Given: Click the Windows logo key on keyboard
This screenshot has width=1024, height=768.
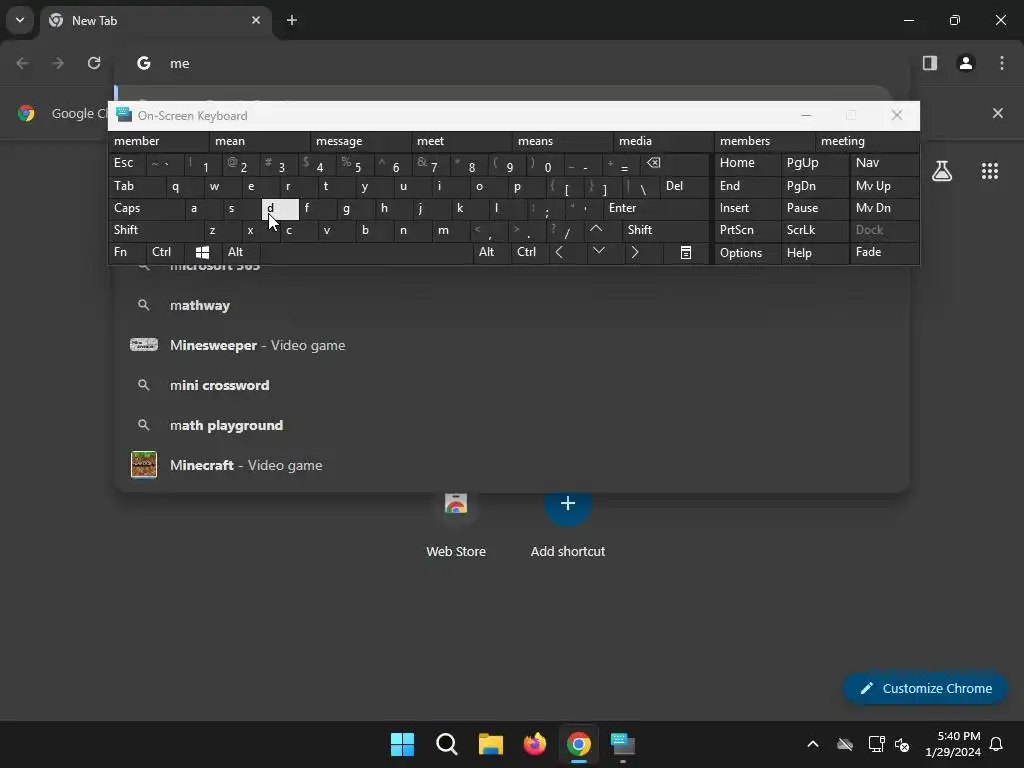Looking at the screenshot, I should click(x=202, y=252).
